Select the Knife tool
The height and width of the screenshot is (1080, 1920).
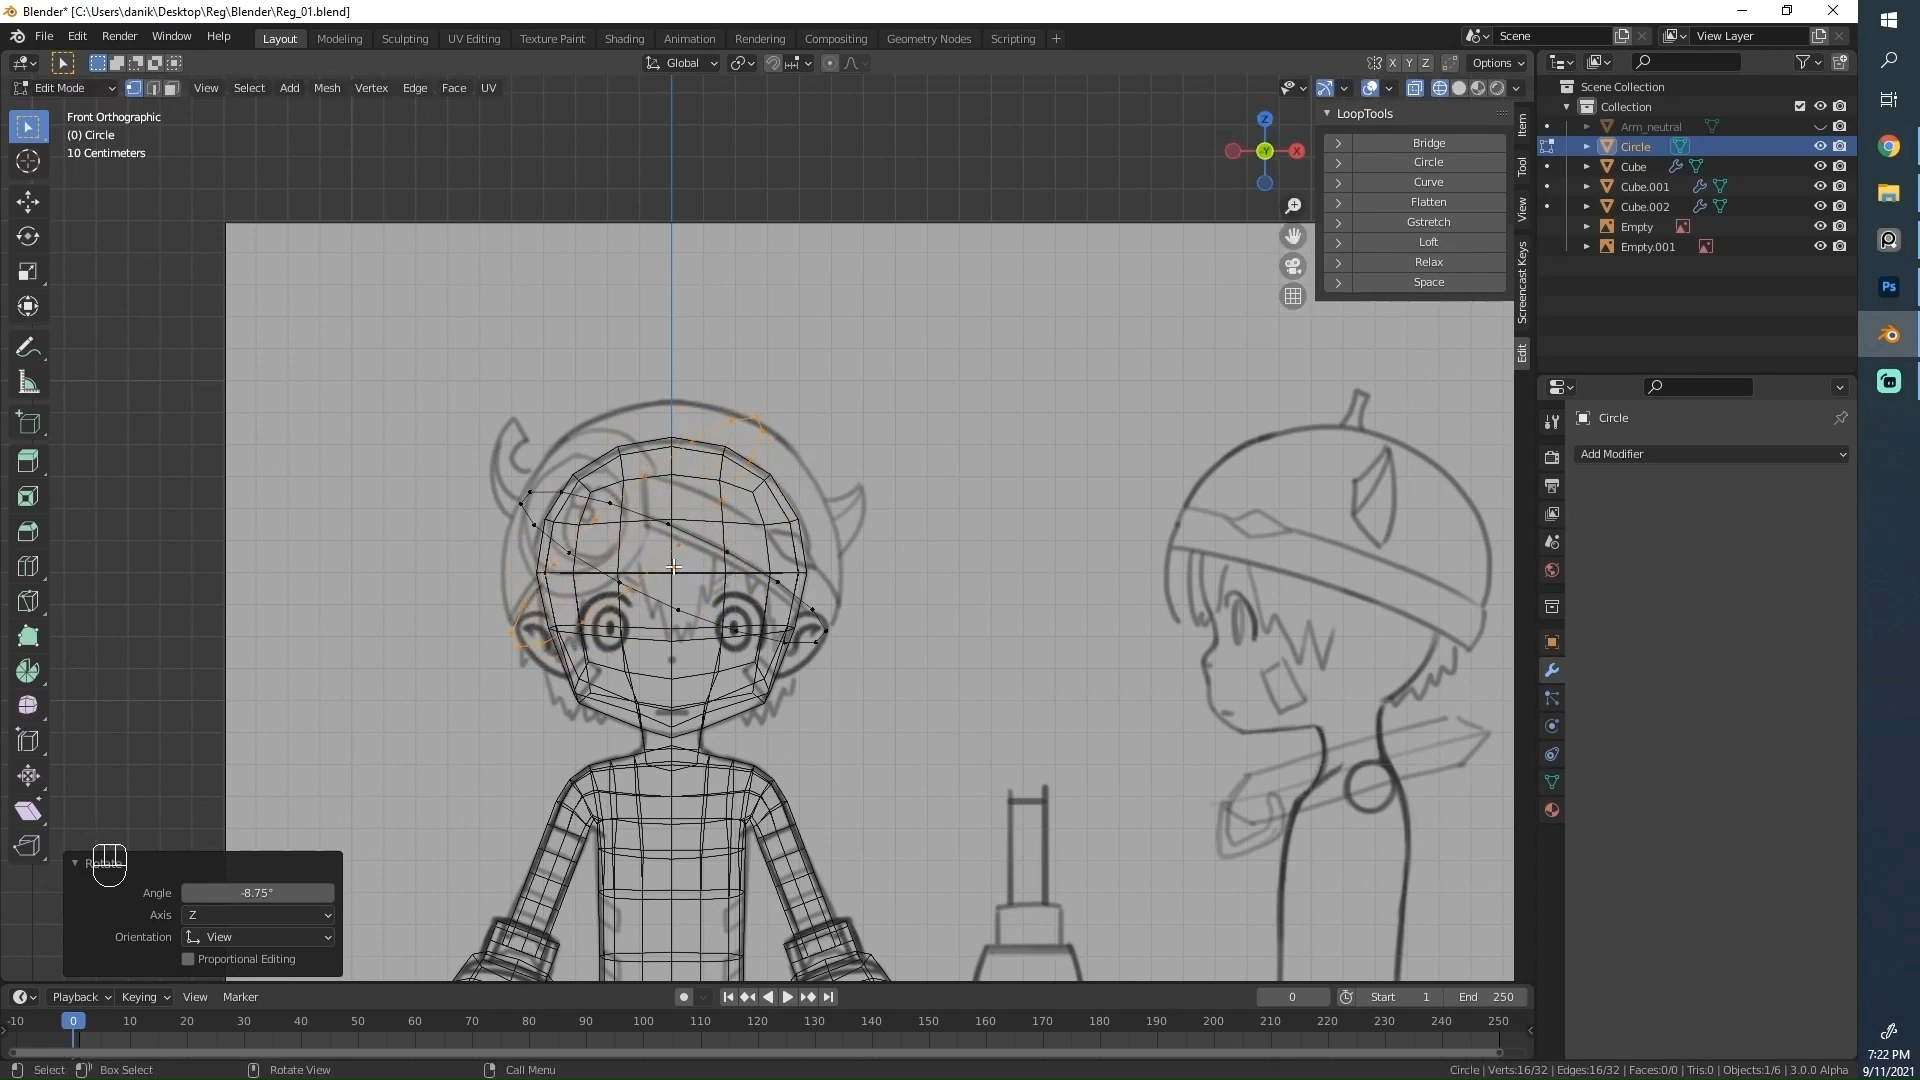point(28,602)
